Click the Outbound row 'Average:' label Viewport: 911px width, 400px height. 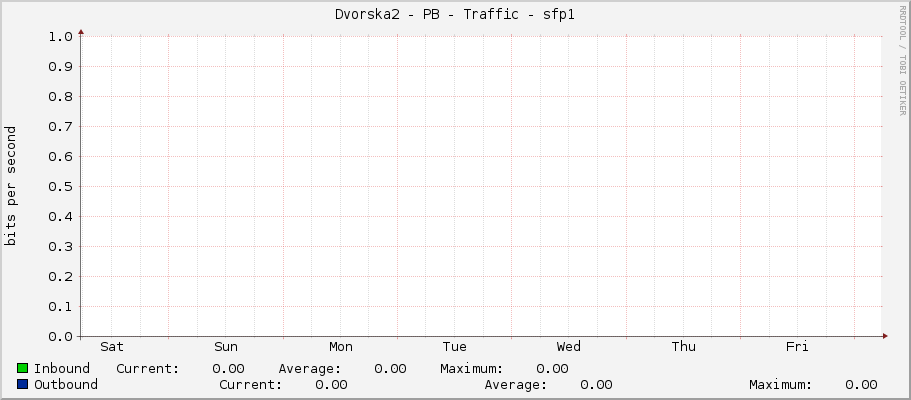(x=516, y=385)
